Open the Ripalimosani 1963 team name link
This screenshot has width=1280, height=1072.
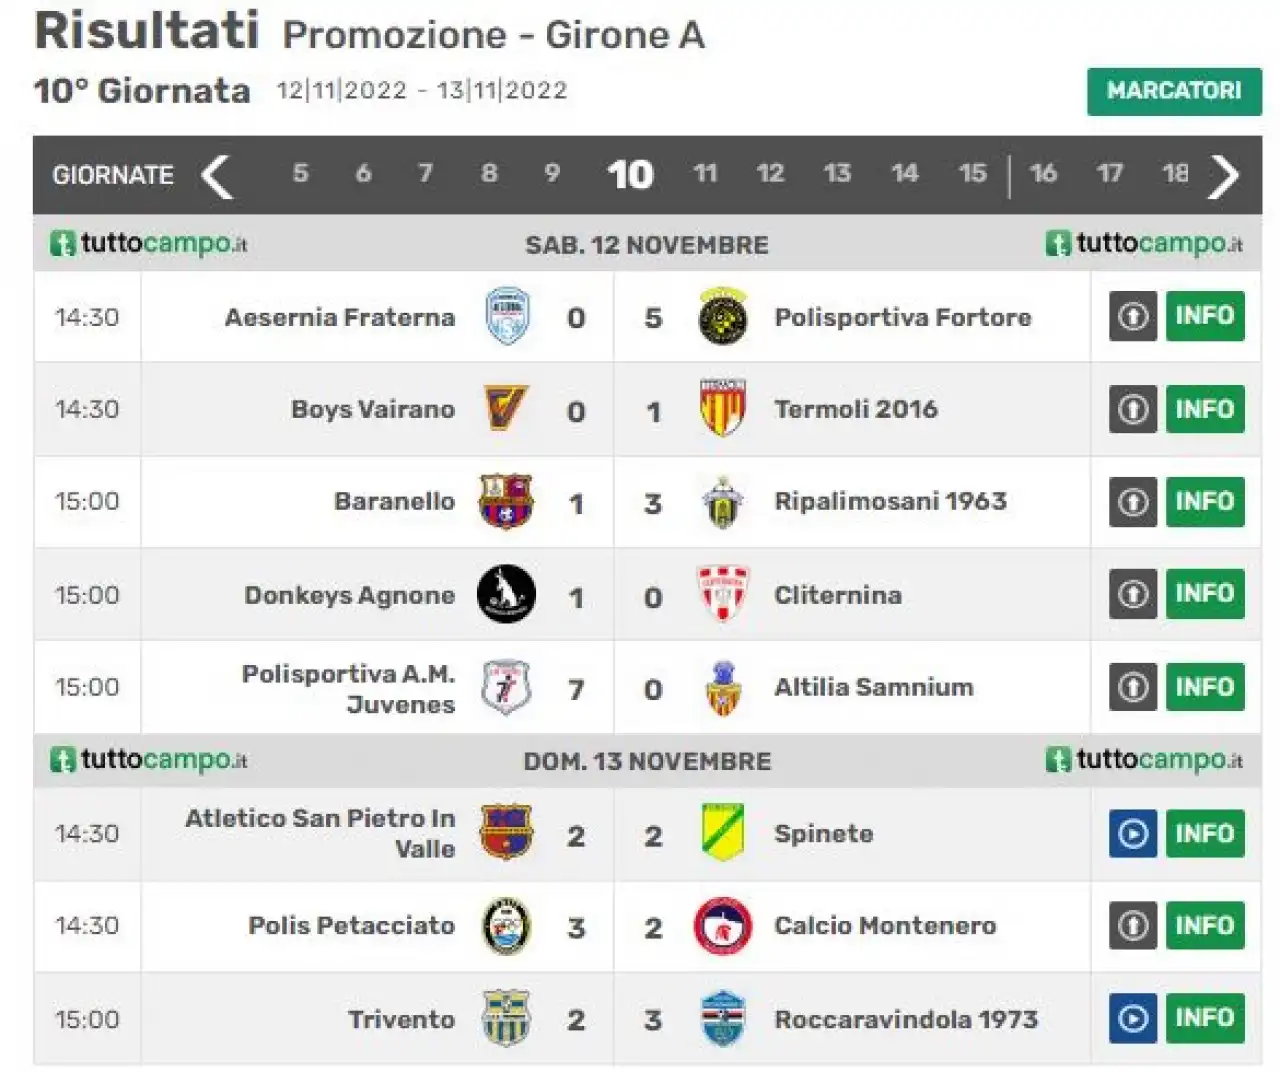click(890, 501)
